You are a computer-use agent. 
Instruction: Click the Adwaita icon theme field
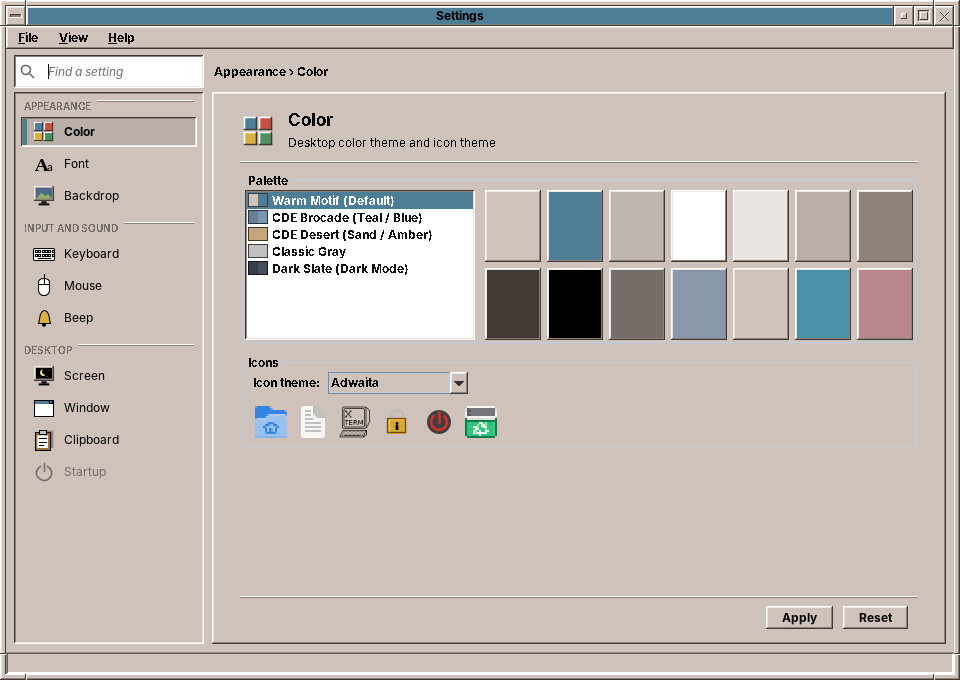(x=389, y=383)
